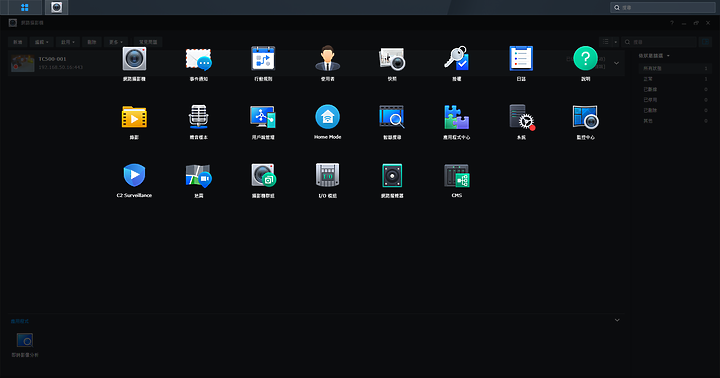Open the client management monitor icon
The width and height of the screenshot is (720, 378).
tap(263, 117)
